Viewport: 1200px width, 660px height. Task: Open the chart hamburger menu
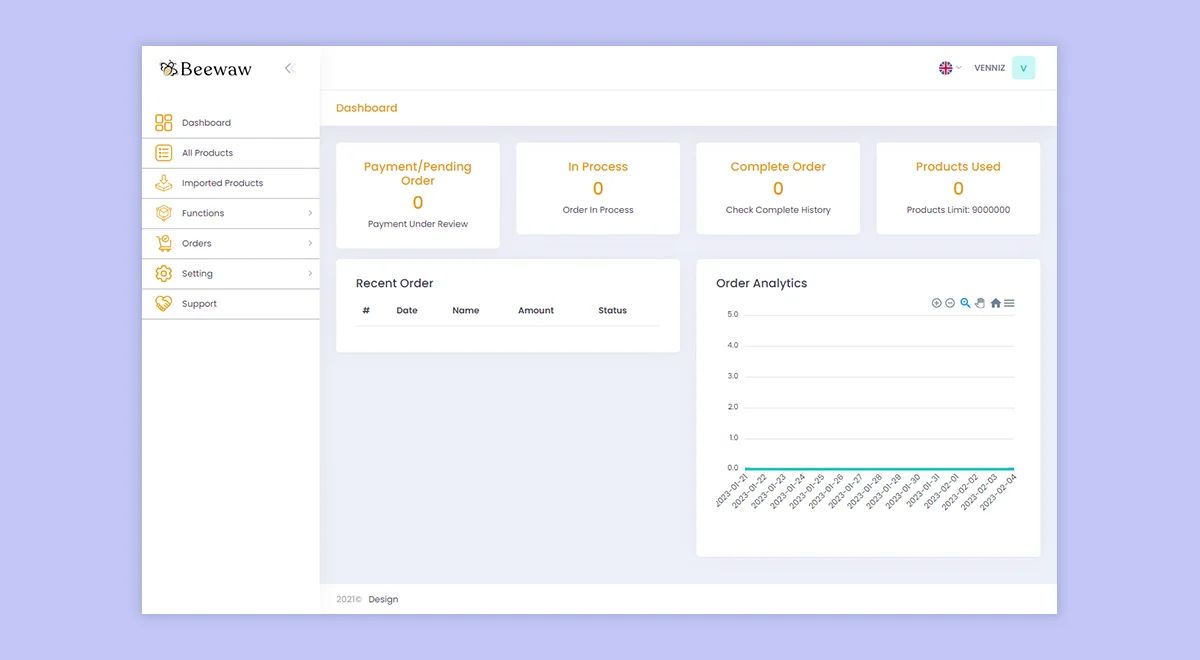point(1009,303)
